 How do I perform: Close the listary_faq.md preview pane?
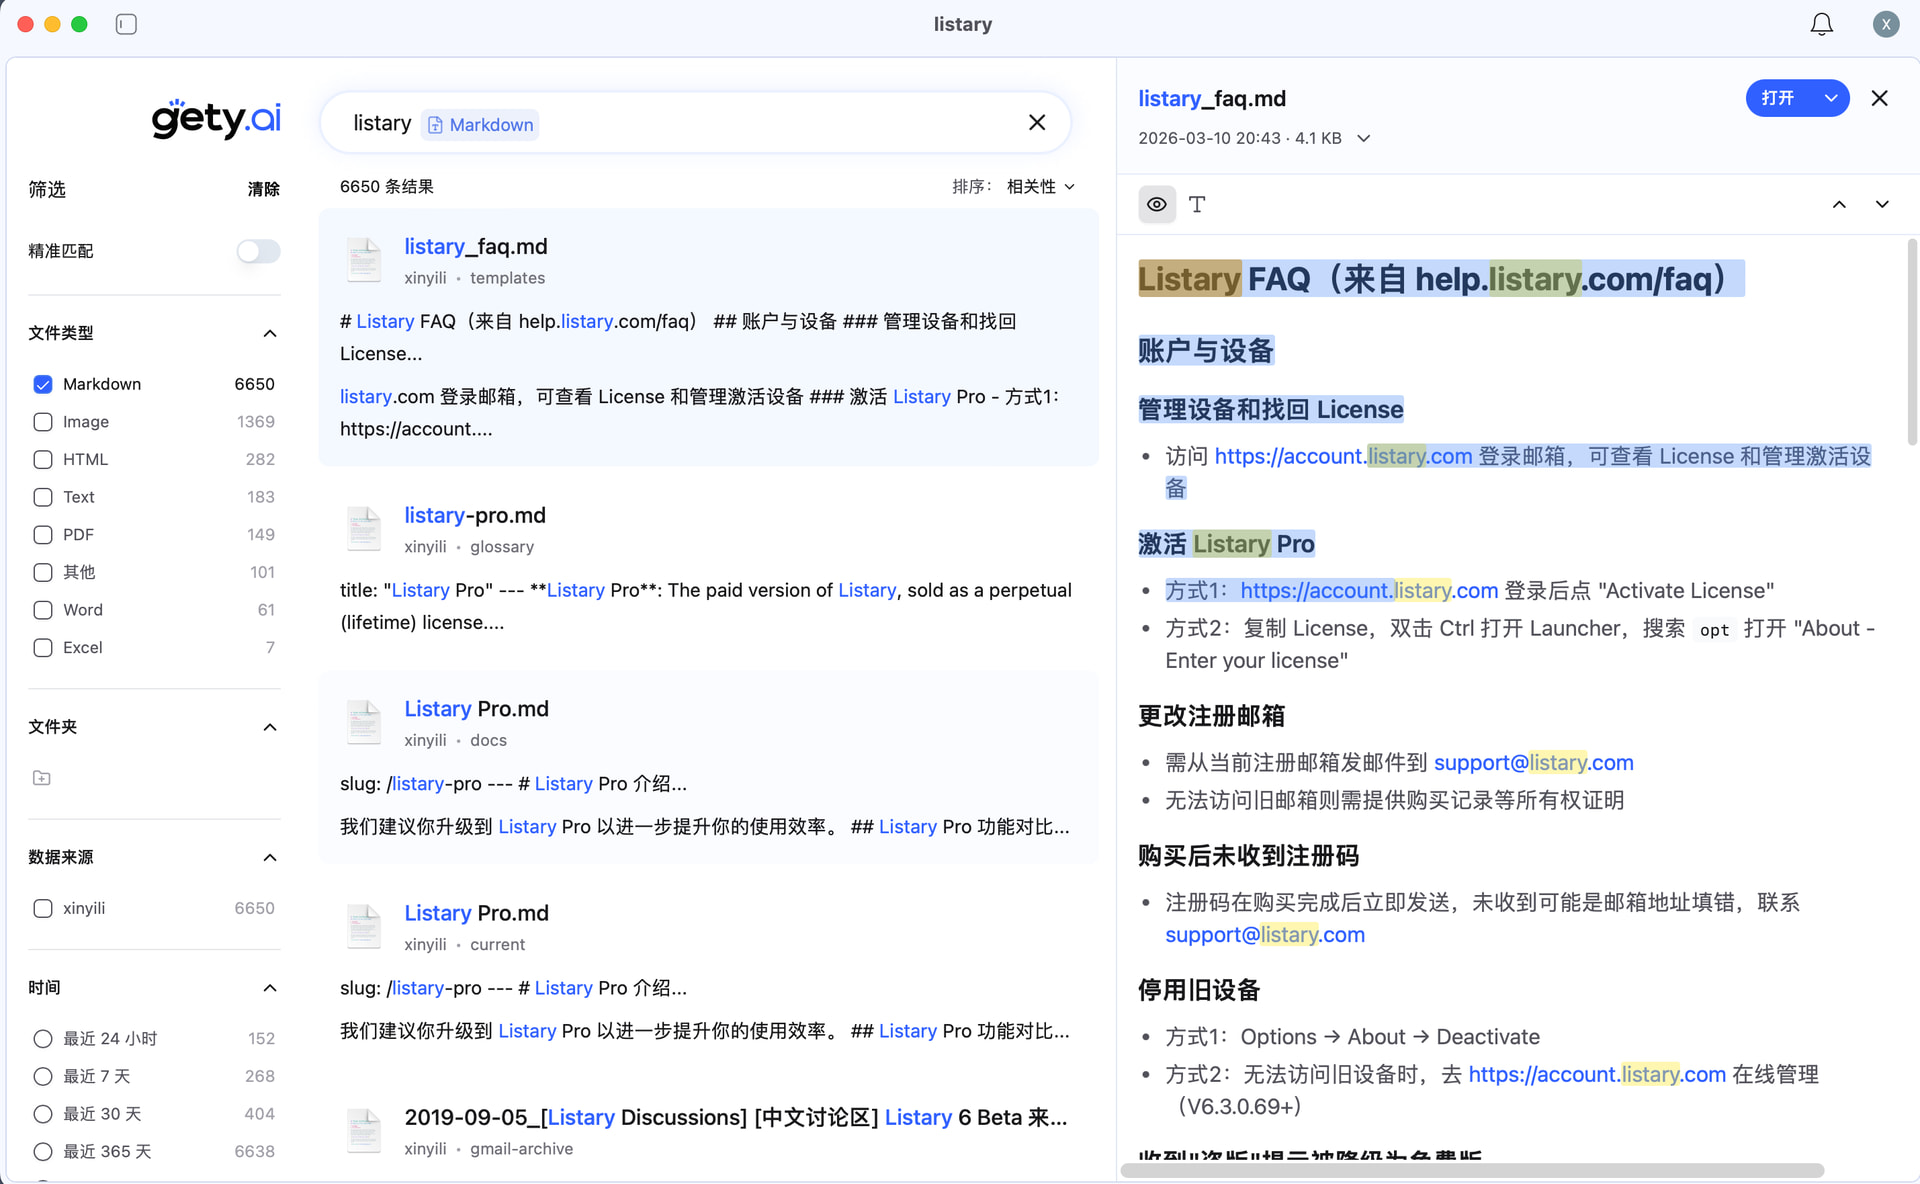[x=1879, y=98]
